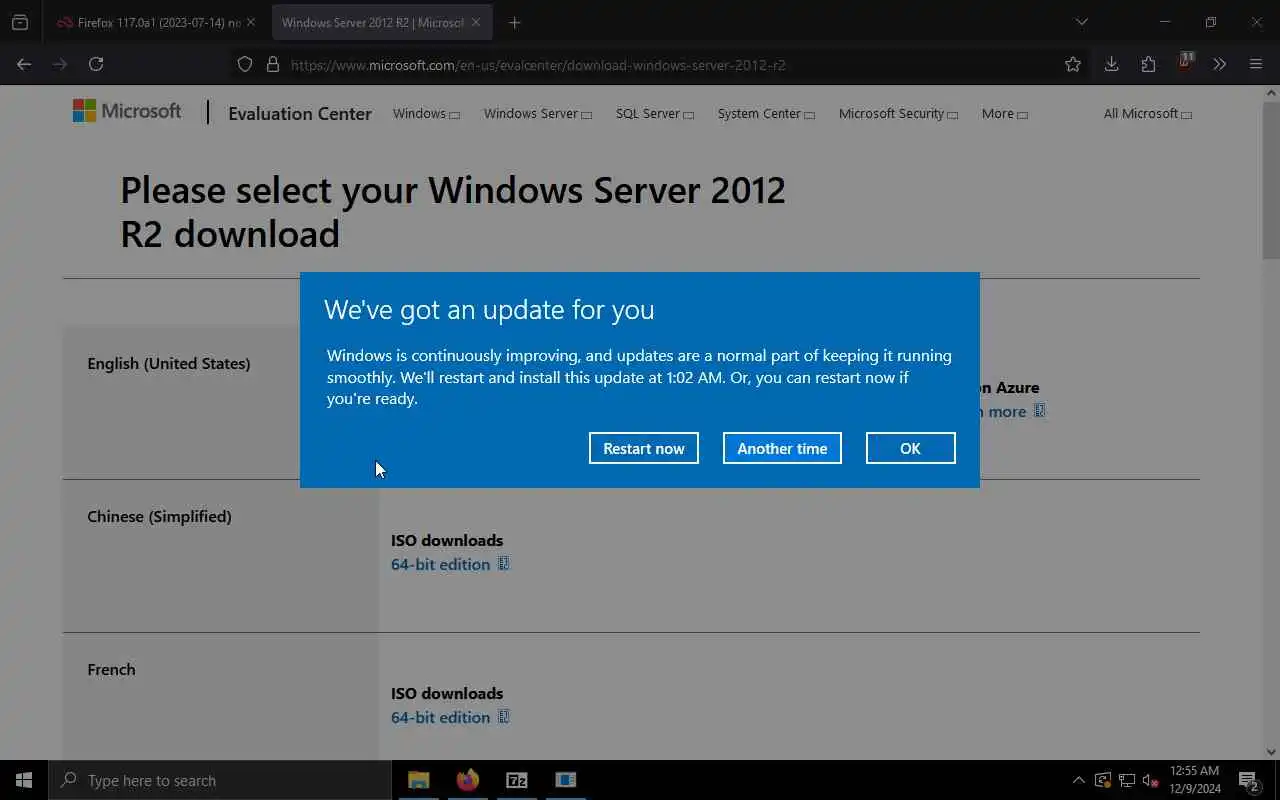Reload the current page
Screen dimensions: 1280x800
coord(96,64)
